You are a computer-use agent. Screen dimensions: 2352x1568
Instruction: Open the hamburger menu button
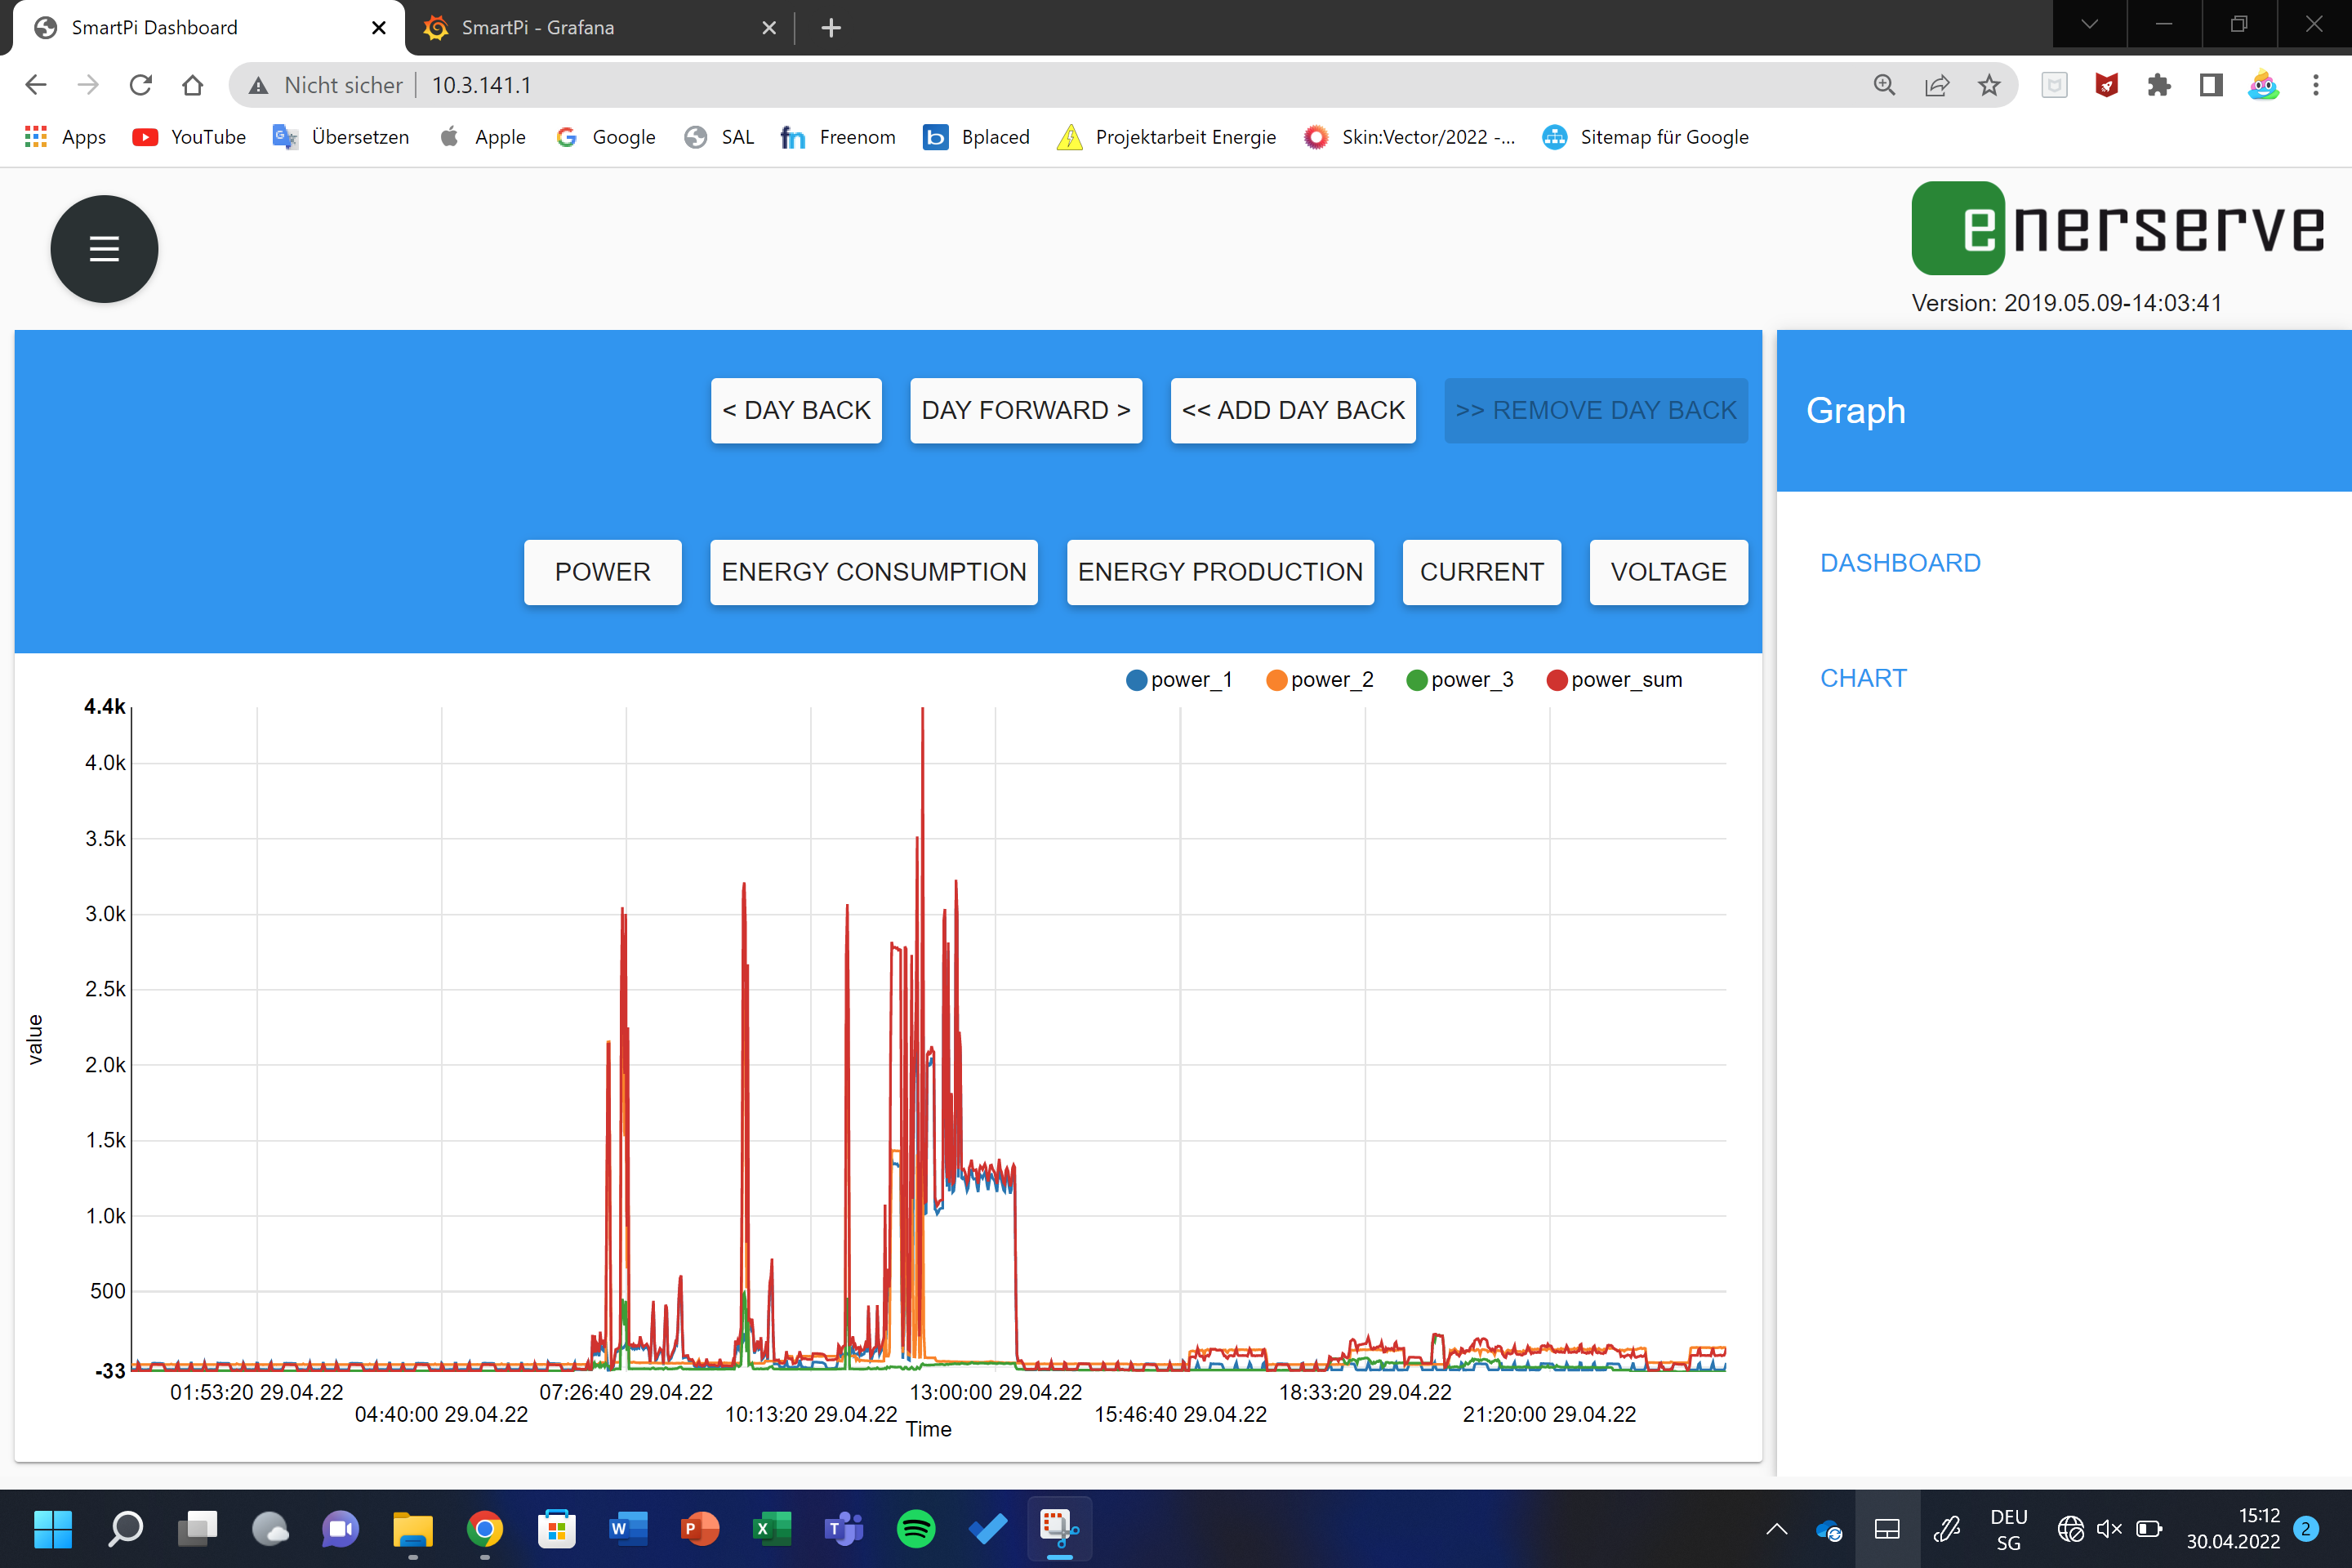104,248
